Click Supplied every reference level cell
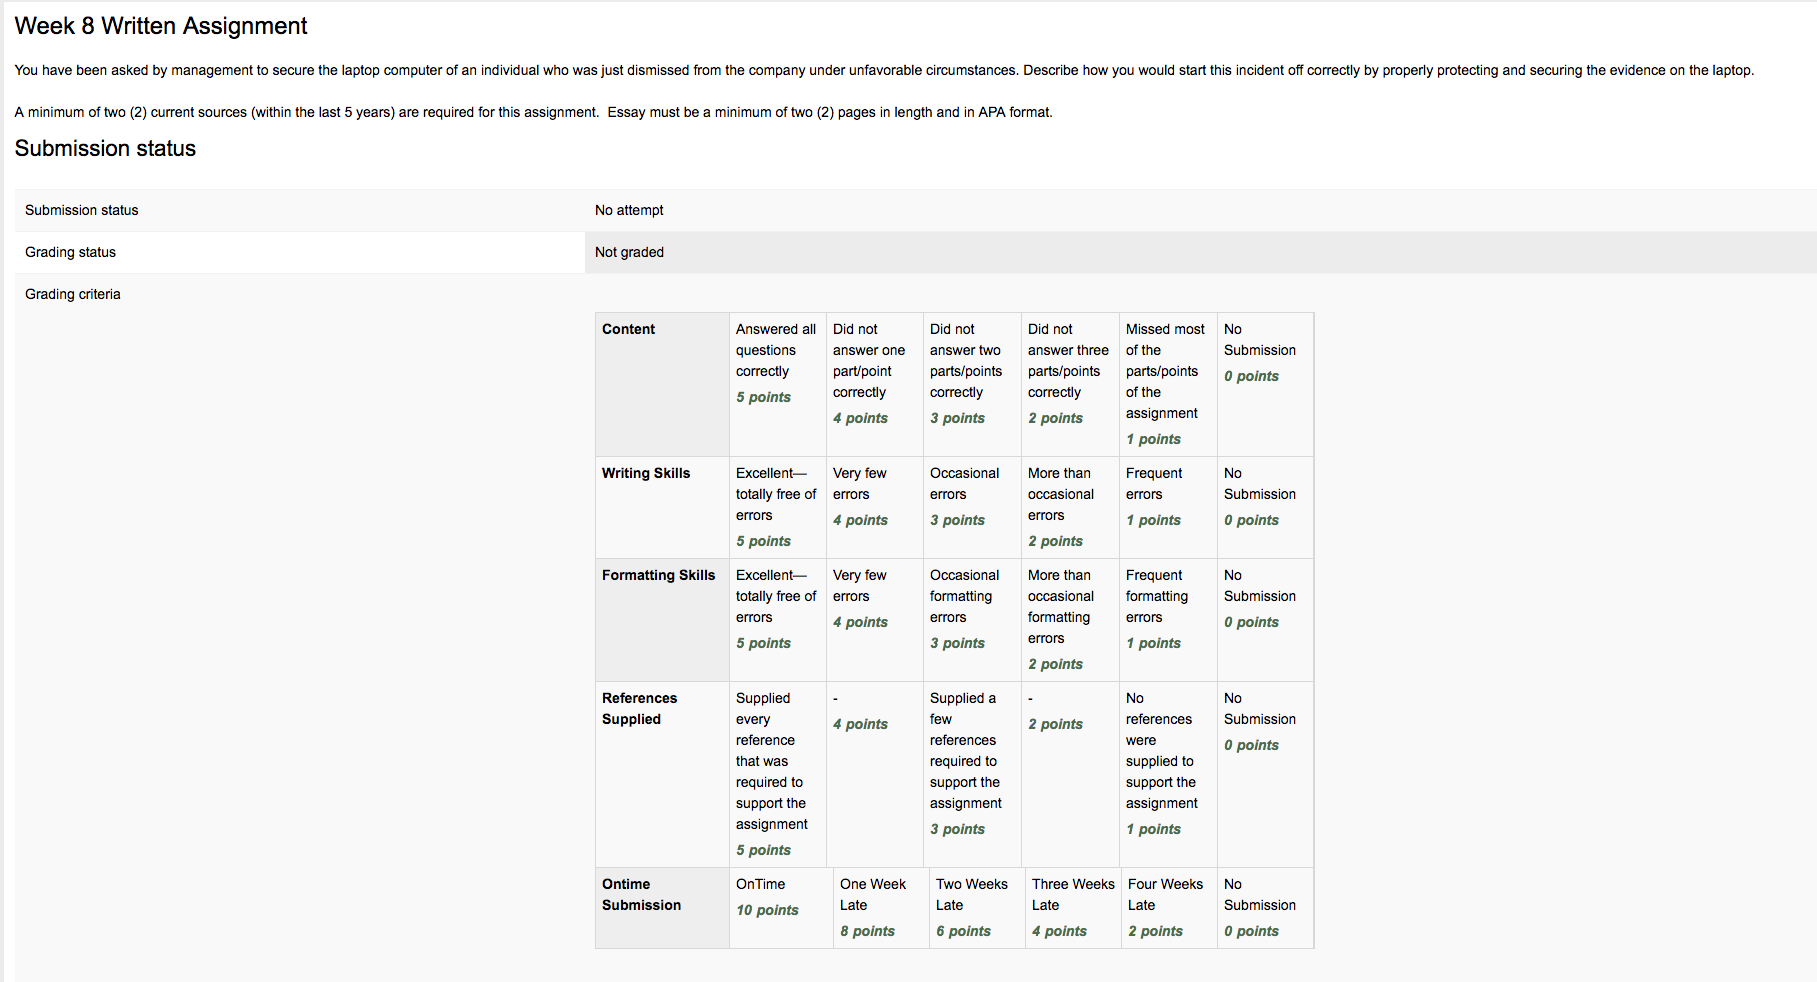The width and height of the screenshot is (1817, 982). (x=778, y=775)
